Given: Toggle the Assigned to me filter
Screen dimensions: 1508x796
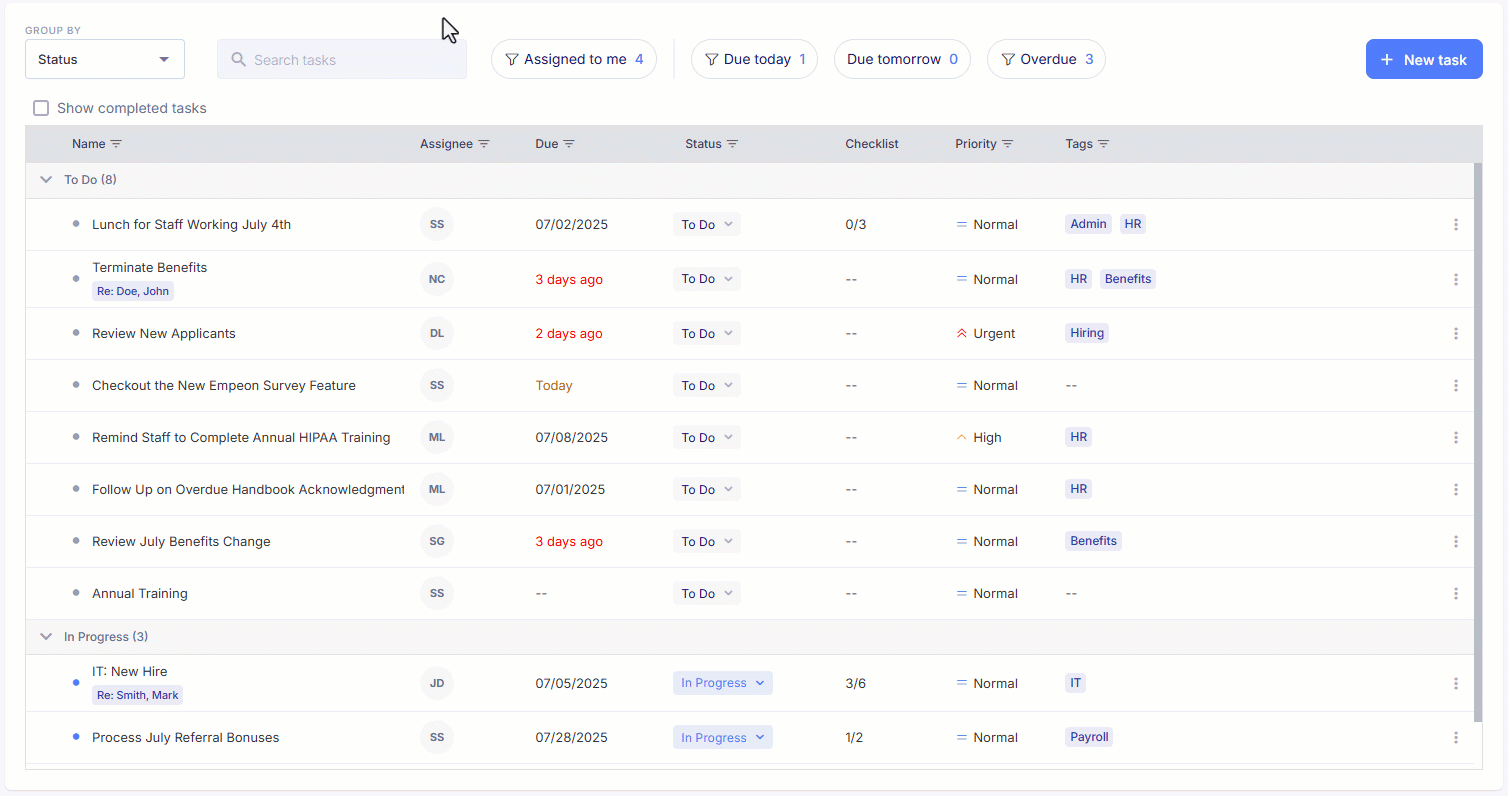Looking at the screenshot, I should pyautogui.click(x=574, y=59).
